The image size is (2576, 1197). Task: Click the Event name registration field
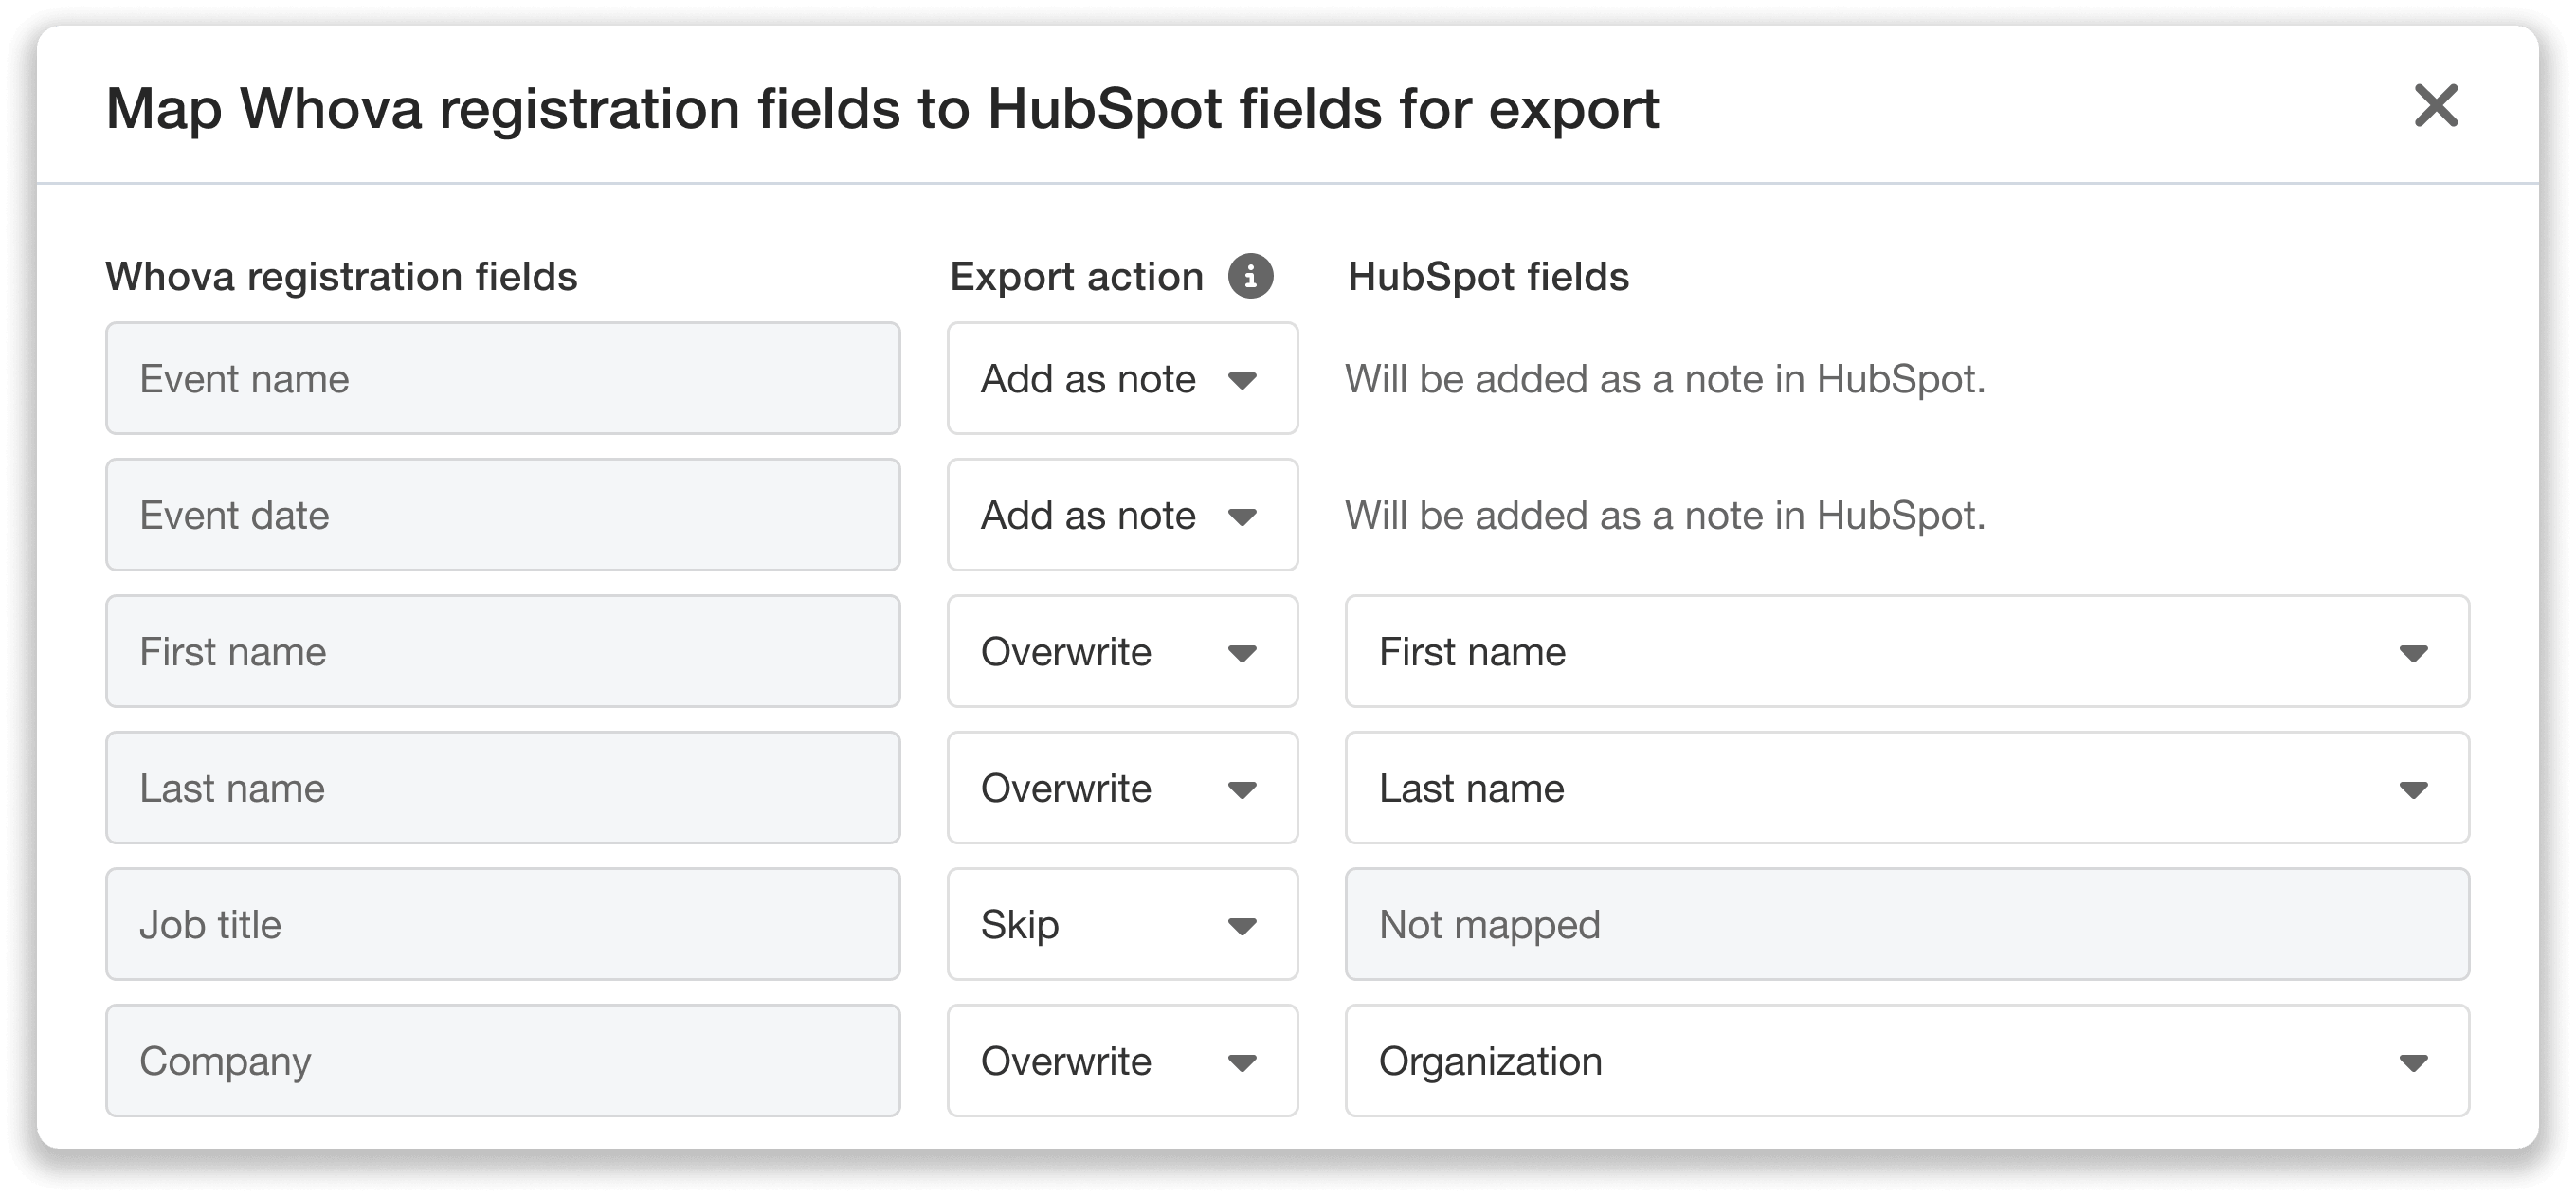tap(503, 378)
